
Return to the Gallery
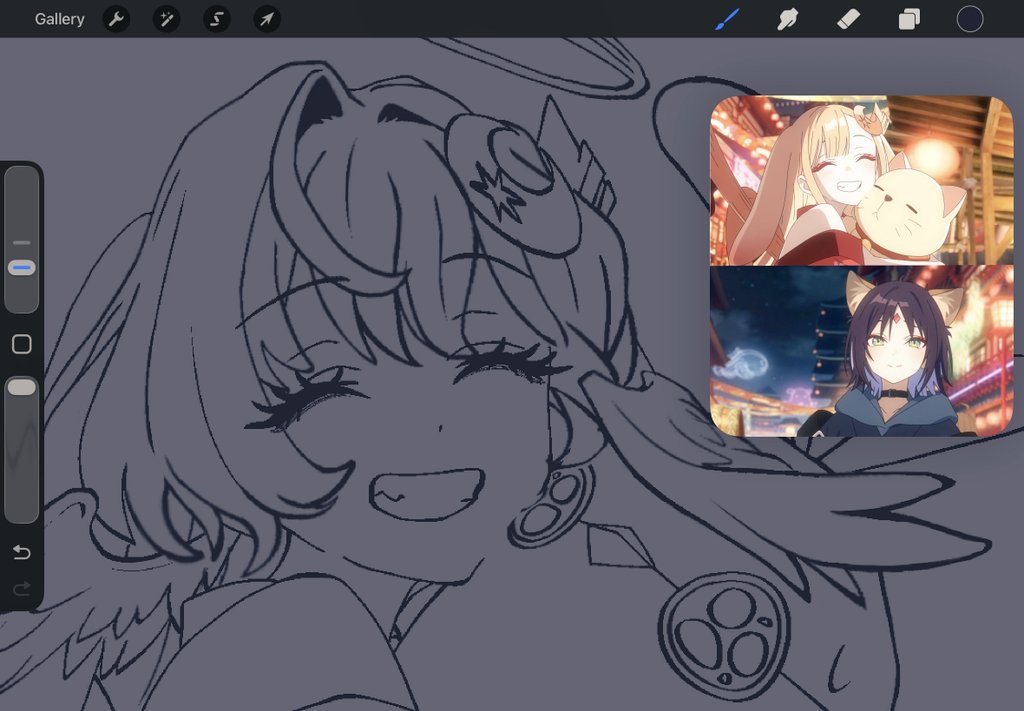coord(59,18)
